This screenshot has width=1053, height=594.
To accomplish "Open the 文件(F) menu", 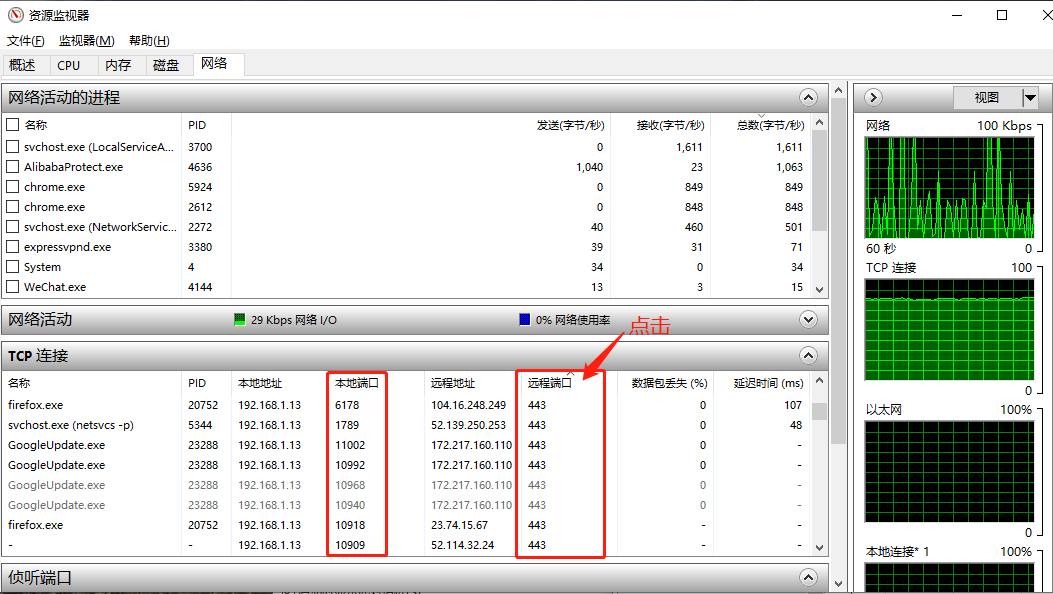I will [26, 41].
